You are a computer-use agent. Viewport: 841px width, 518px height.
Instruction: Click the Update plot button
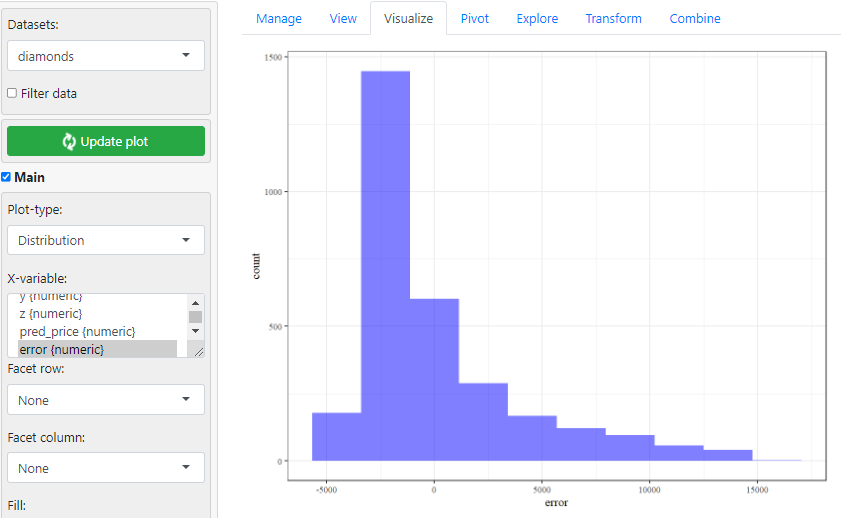click(x=106, y=141)
